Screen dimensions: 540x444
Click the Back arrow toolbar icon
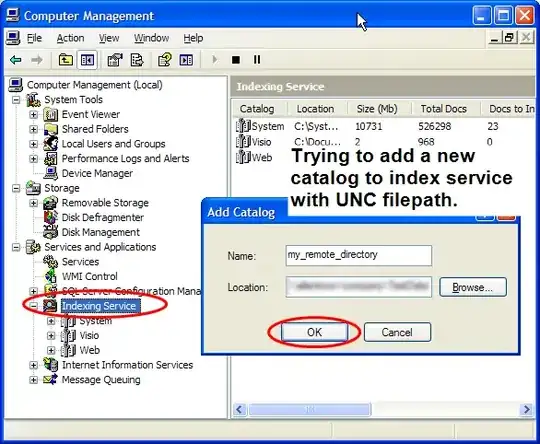tap(16, 60)
